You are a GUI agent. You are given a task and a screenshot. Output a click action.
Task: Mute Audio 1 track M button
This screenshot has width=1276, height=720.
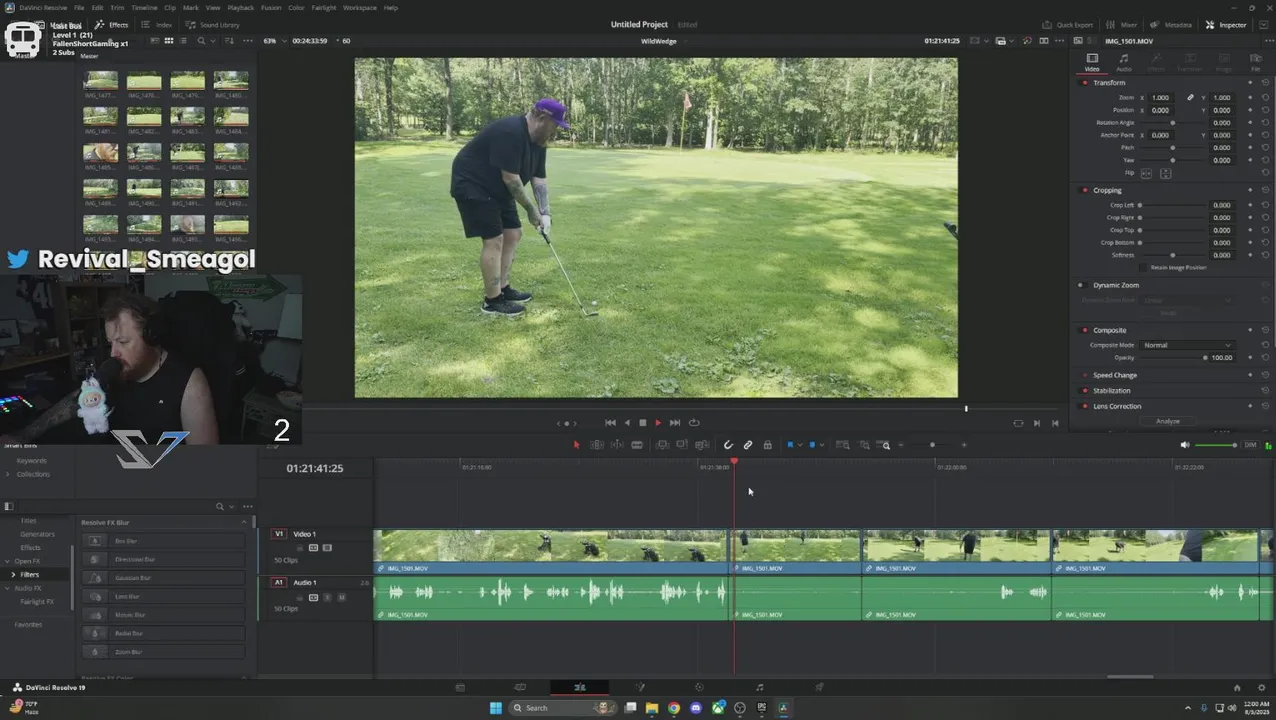pyautogui.click(x=341, y=597)
